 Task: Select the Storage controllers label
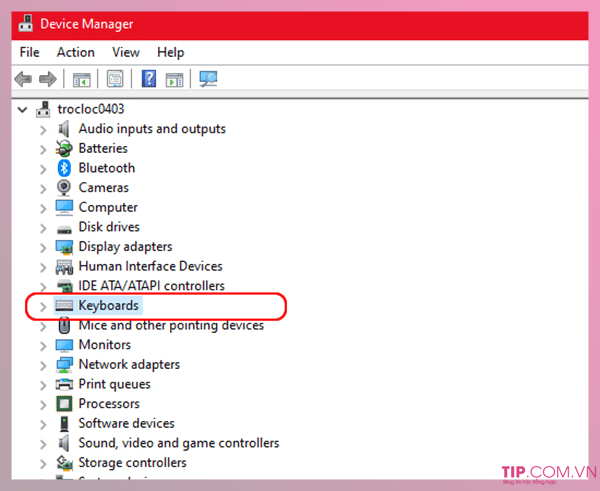(132, 463)
